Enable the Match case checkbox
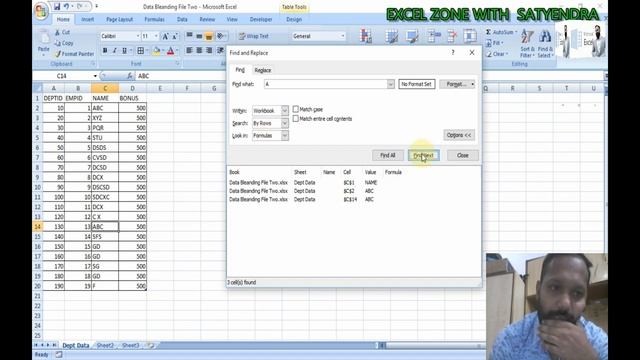The height and width of the screenshot is (360, 640). 296,109
